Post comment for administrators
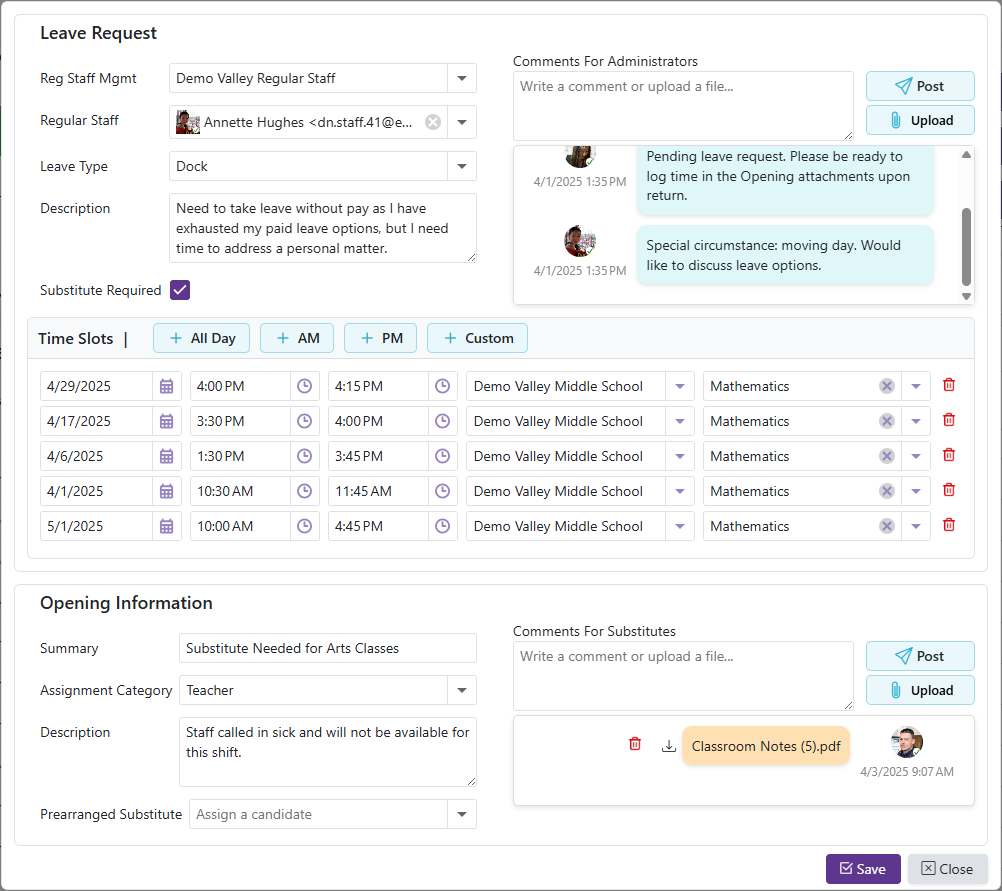Image resolution: width=1002 pixels, height=891 pixels. (x=919, y=86)
